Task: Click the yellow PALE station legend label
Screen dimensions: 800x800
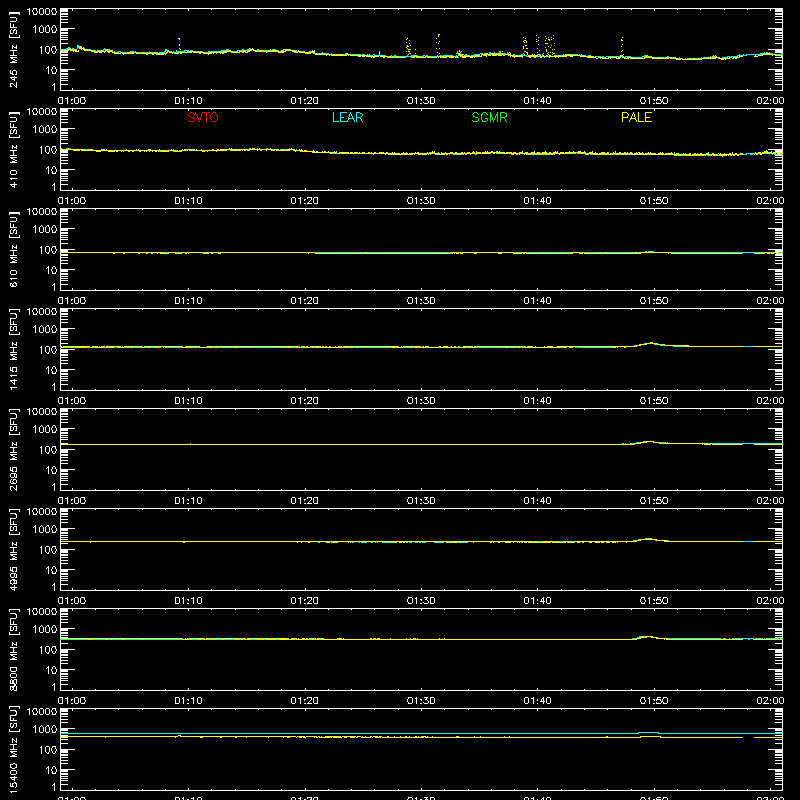Action: coord(636,117)
